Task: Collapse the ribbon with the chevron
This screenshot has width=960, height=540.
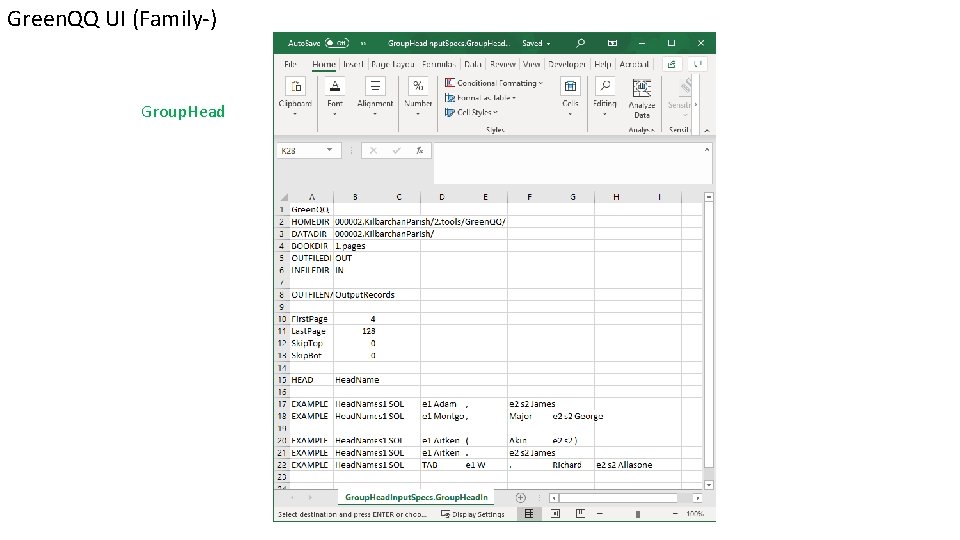Action: pyautogui.click(x=707, y=130)
